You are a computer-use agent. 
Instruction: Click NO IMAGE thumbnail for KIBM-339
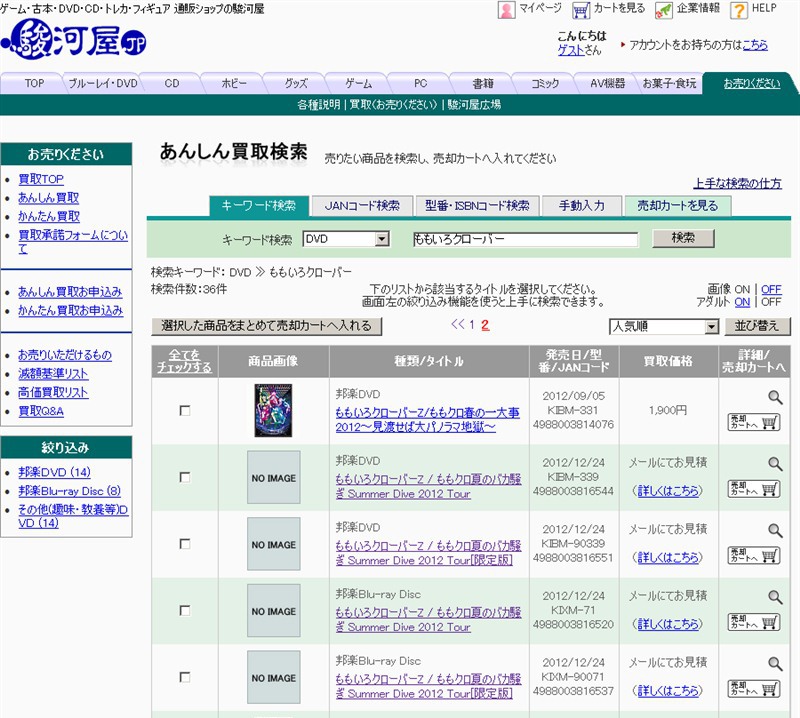[x=273, y=477]
